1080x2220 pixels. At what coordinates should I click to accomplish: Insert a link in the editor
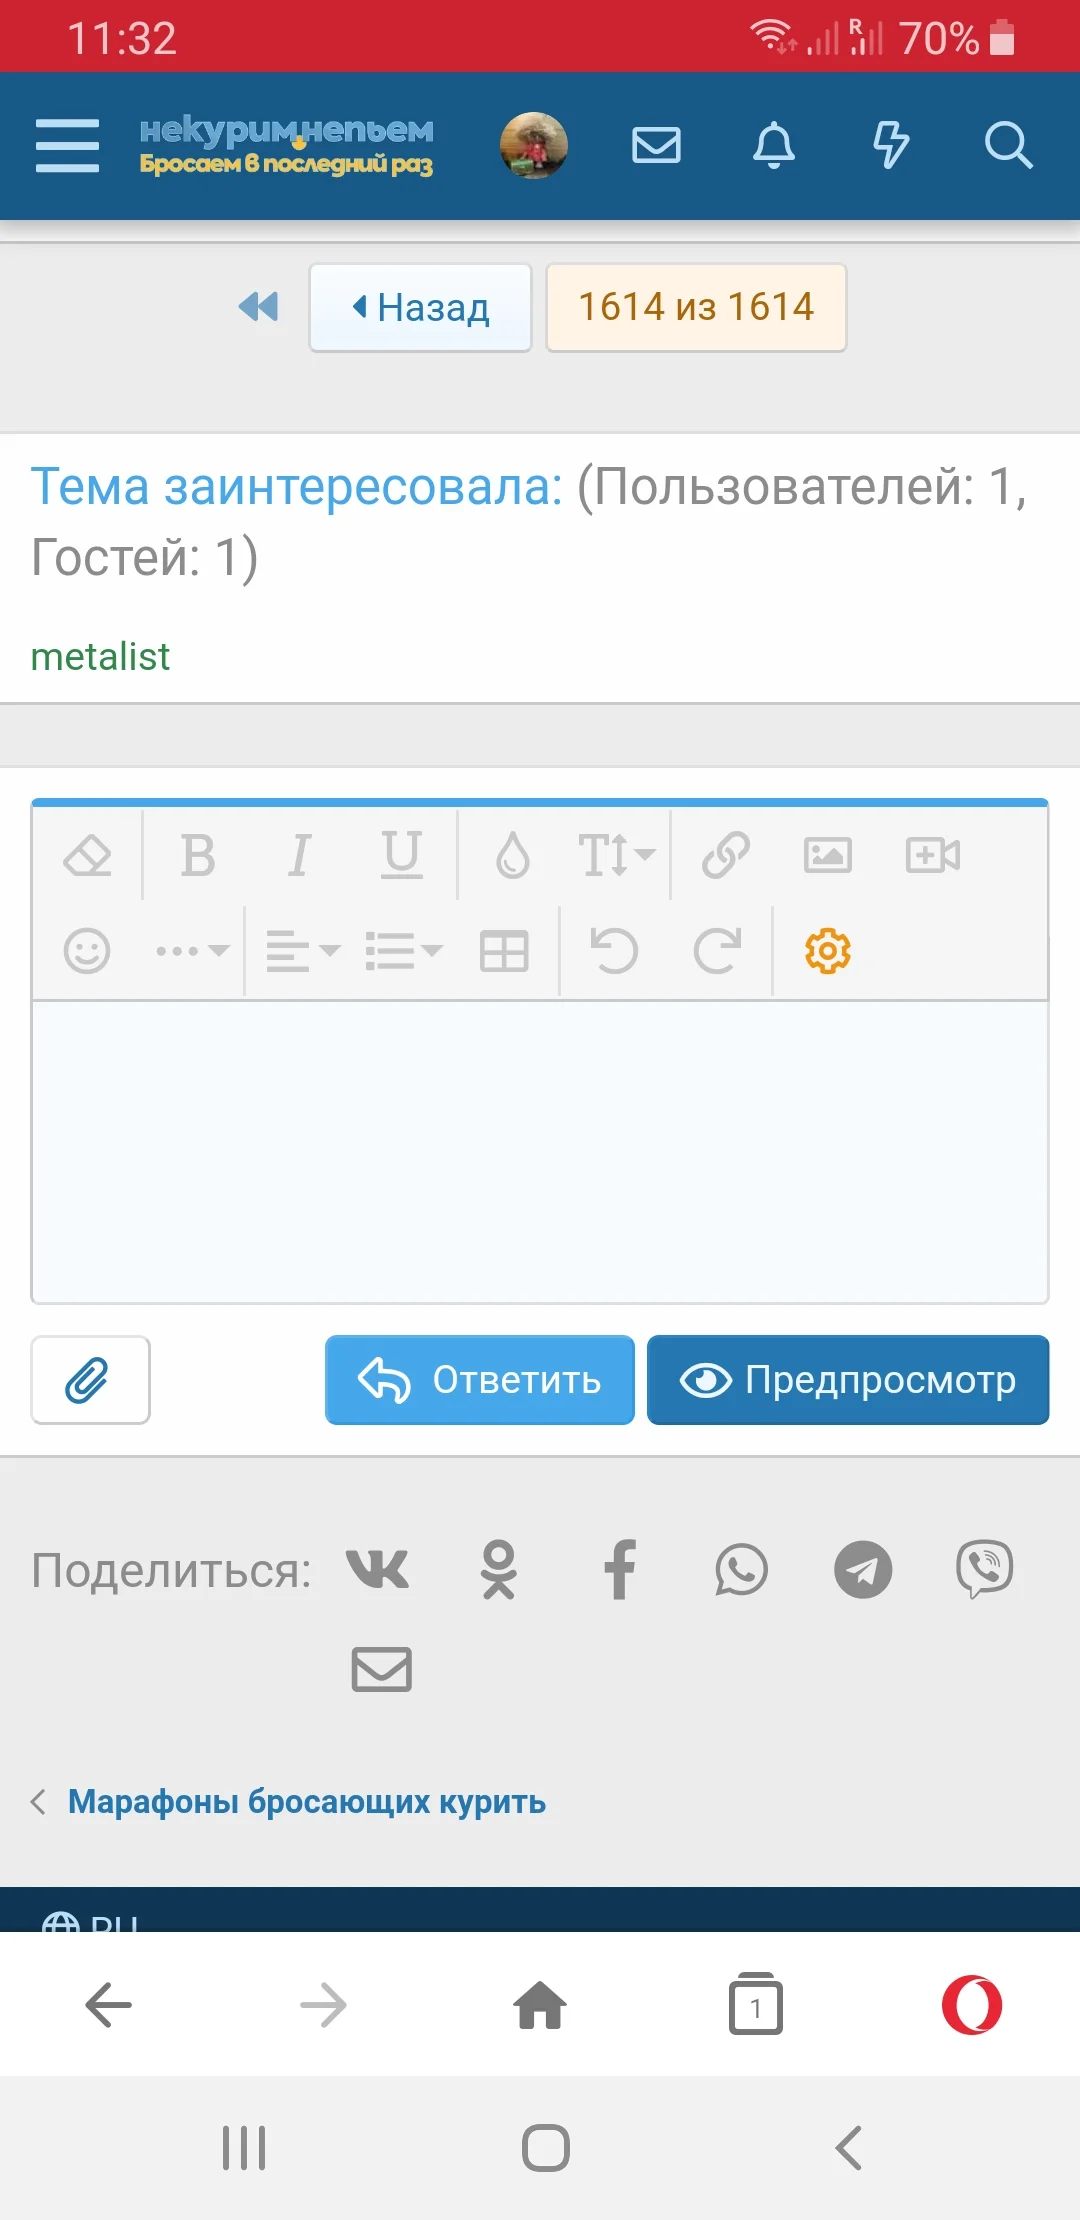[x=725, y=855]
